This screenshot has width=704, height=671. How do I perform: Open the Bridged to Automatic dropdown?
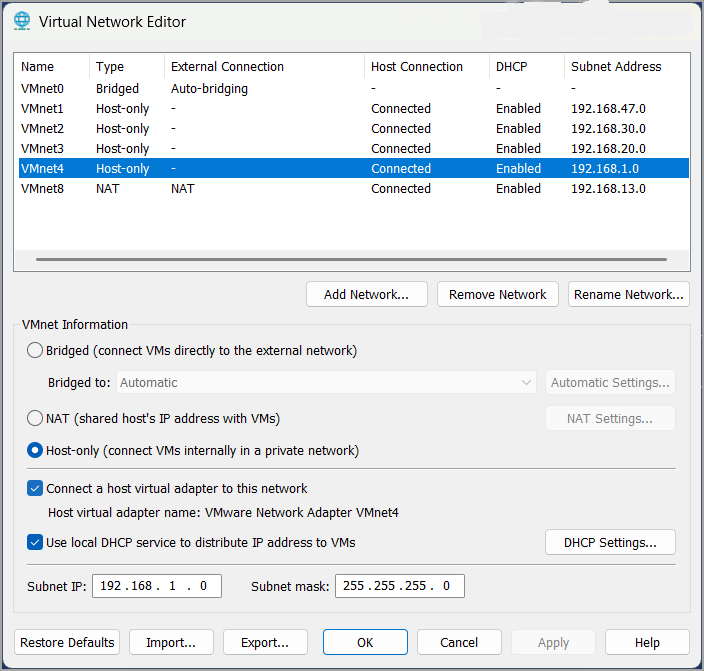click(326, 383)
